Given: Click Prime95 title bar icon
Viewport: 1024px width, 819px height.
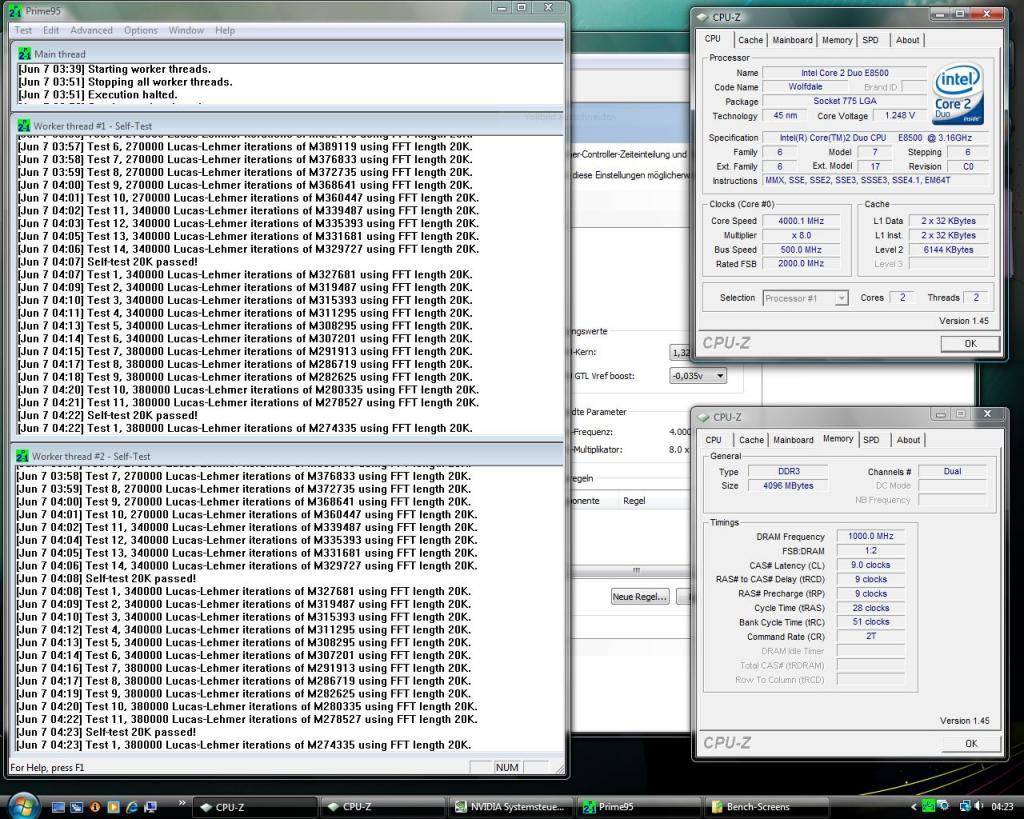Looking at the screenshot, I should [14, 11].
